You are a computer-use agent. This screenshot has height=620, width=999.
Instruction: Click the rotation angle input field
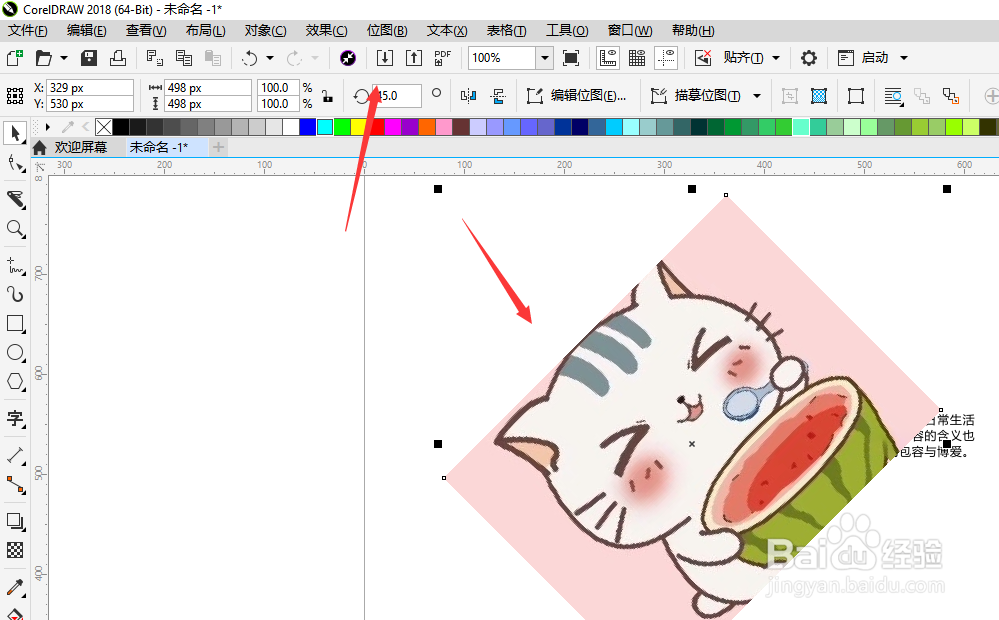click(x=397, y=96)
